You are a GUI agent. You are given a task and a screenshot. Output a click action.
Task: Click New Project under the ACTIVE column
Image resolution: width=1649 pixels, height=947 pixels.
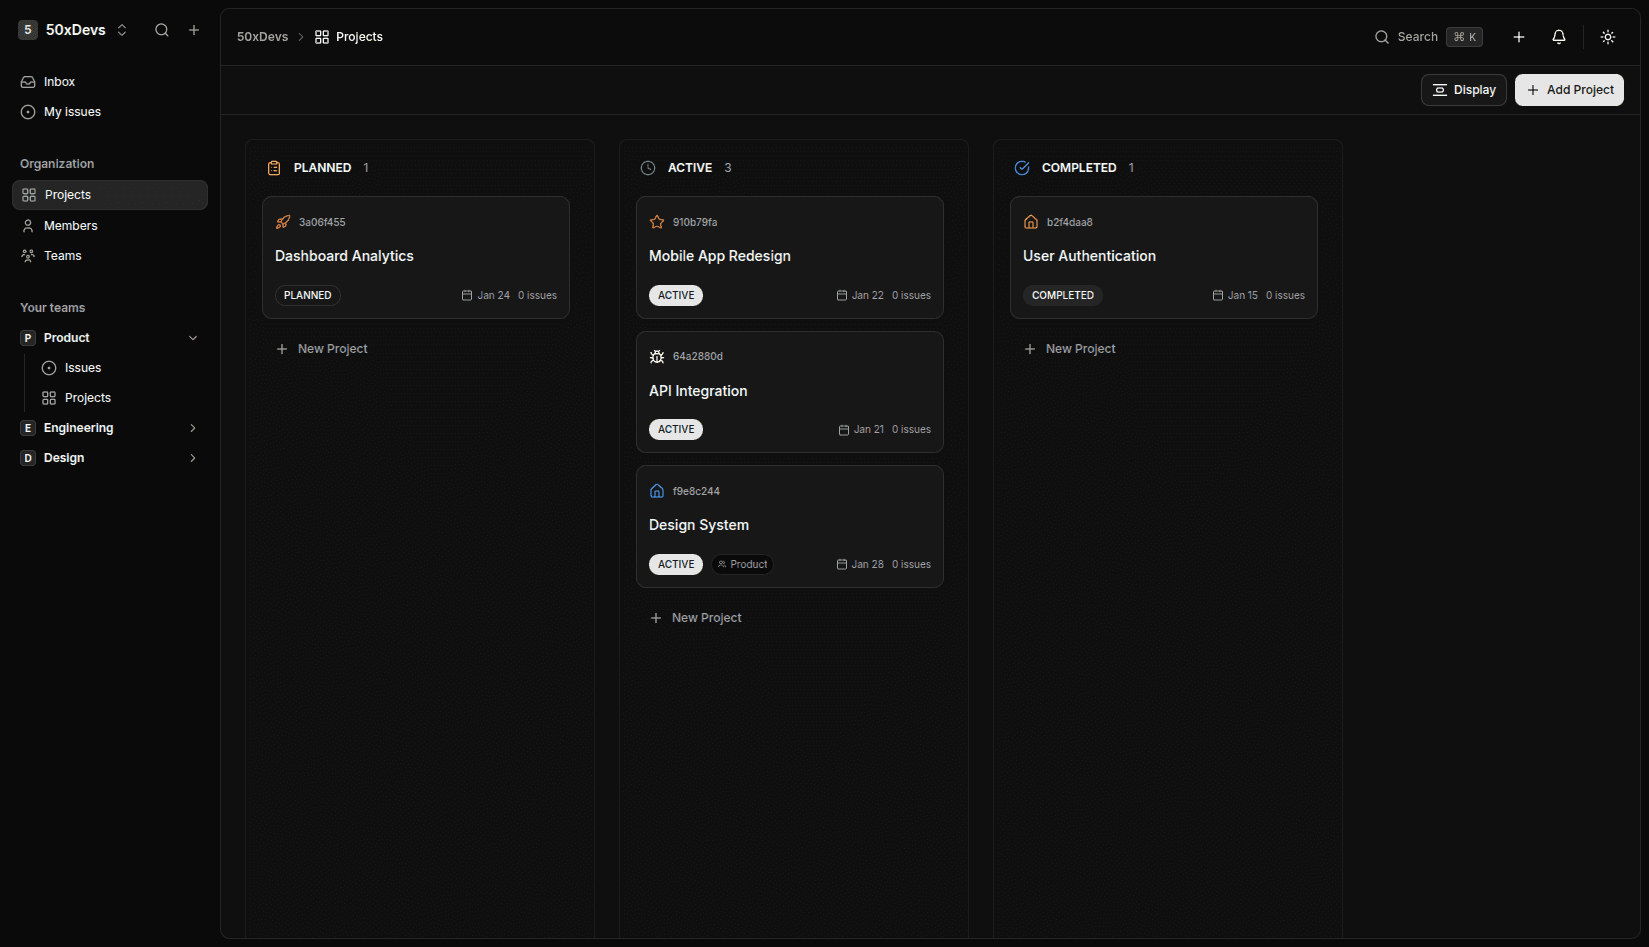pyautogui.click(x=695, y=617)
